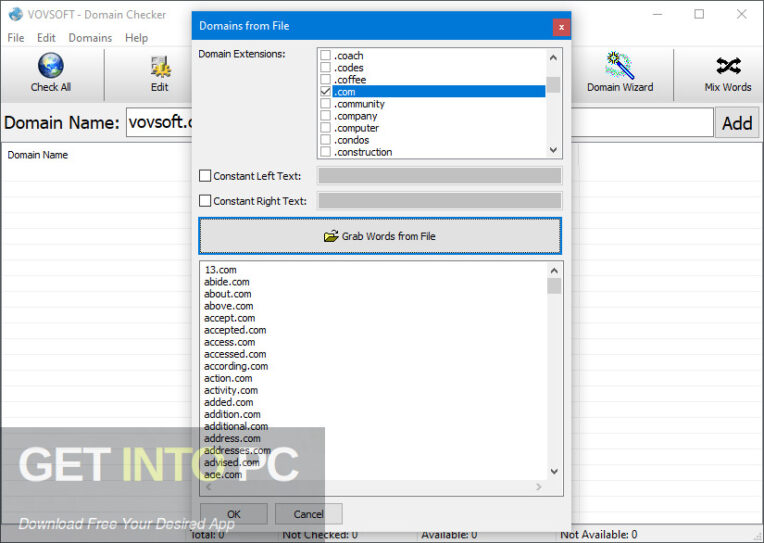
Task: Click scroll-down arrow of words list
Action: point(554,471)
